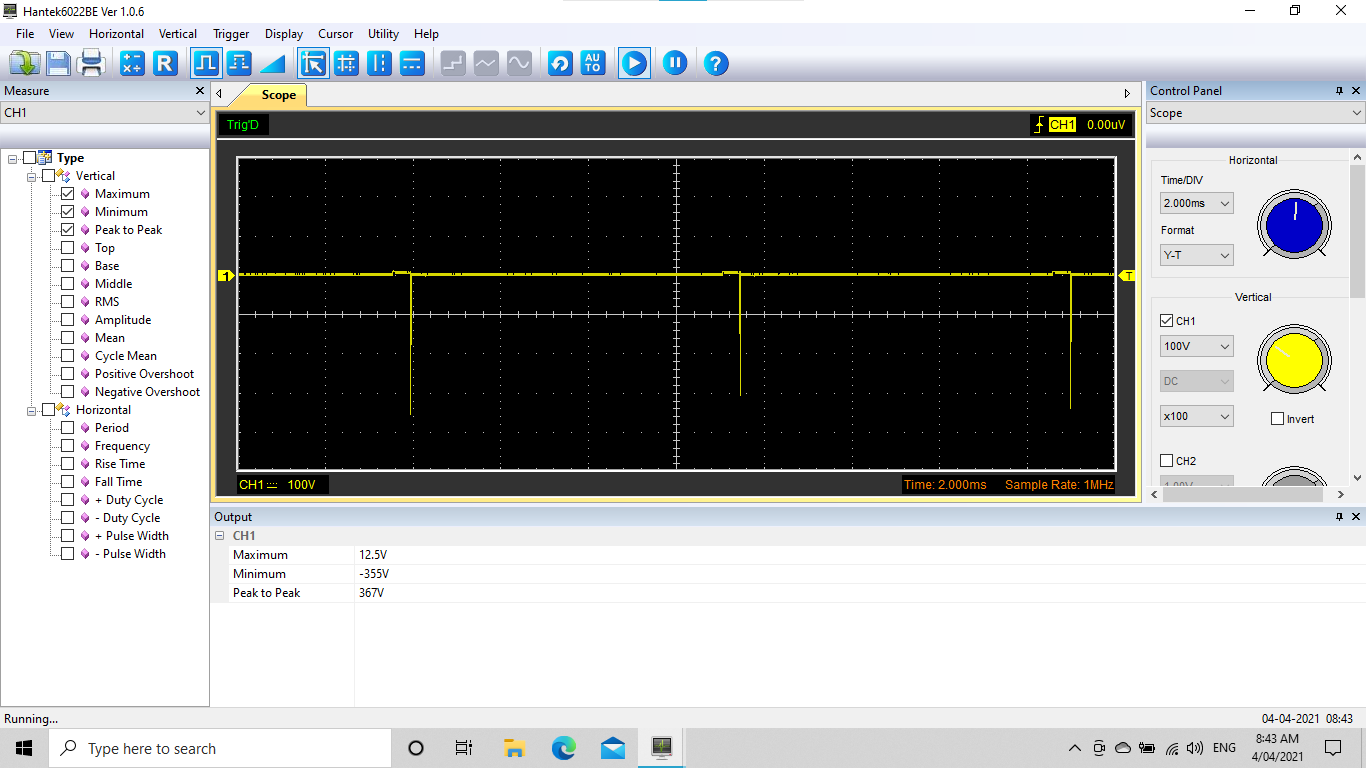This screenshot has width=1366, height=768.
Task: Click the Save floppy disk toolbar icon
Action: click(58, 64)
